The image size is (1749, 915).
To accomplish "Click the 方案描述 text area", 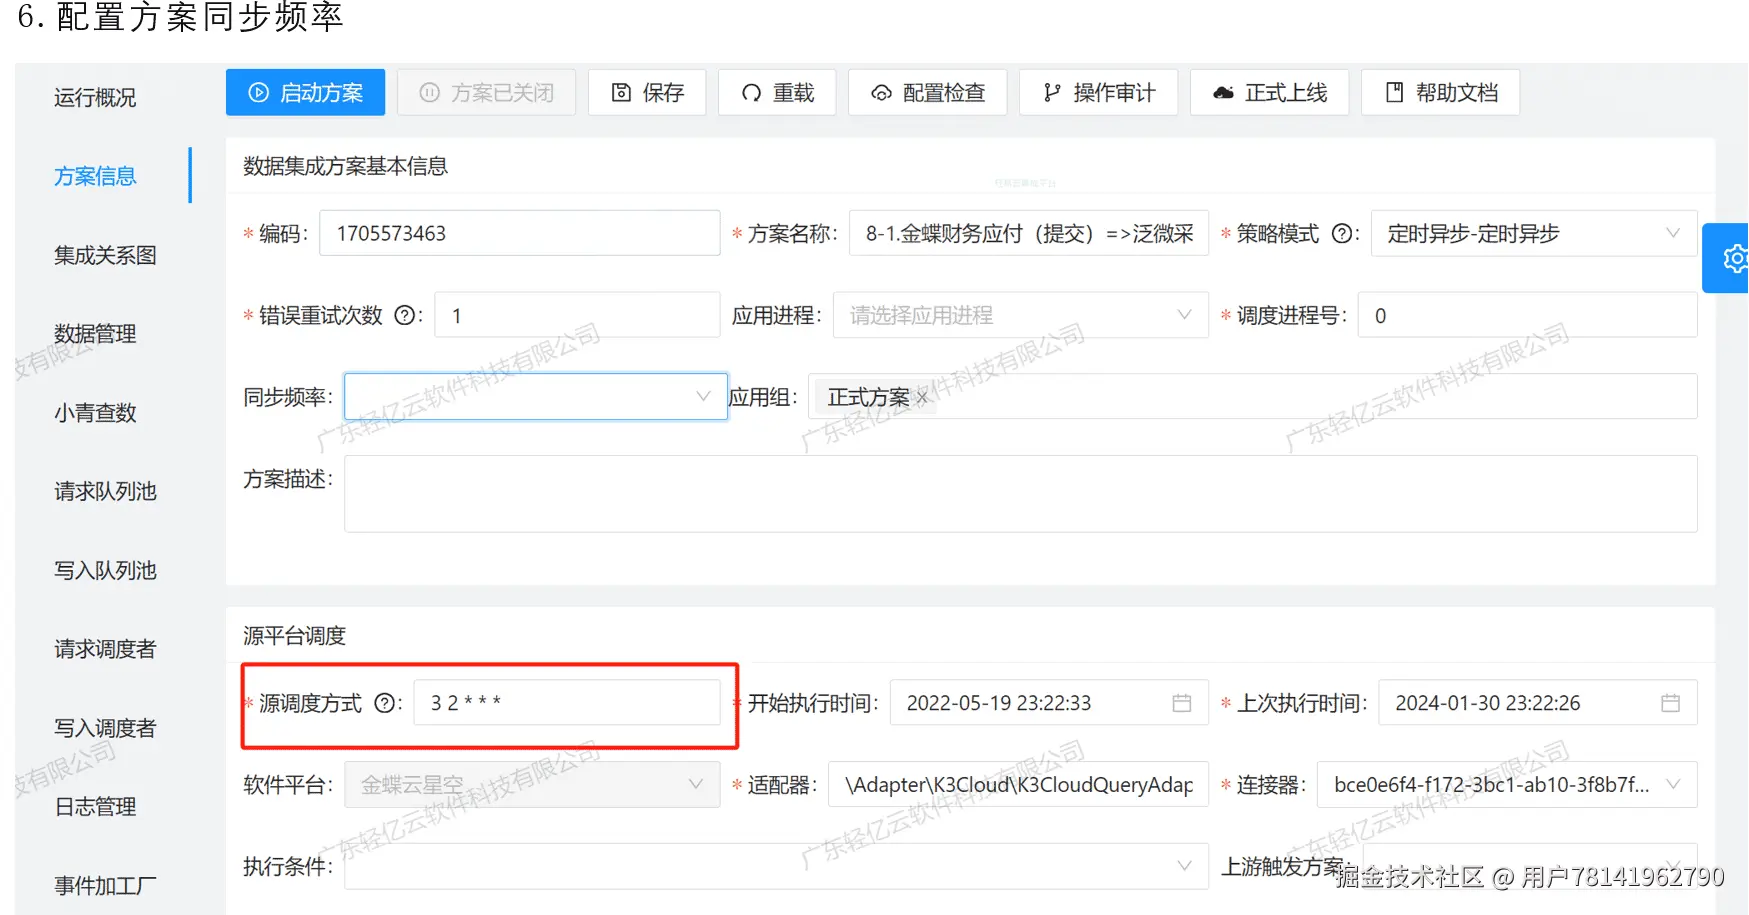I will pos(1021,494).
